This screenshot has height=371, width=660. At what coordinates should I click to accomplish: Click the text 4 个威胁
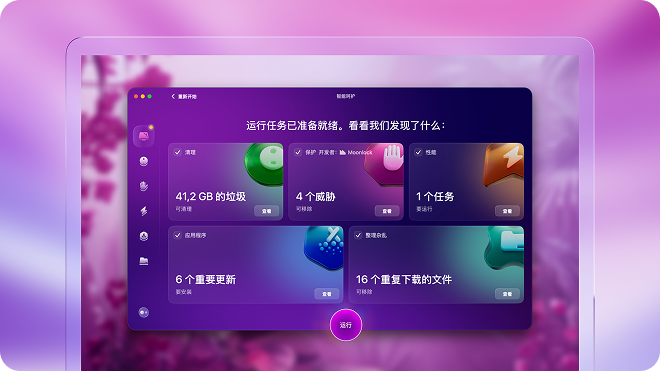315,197
